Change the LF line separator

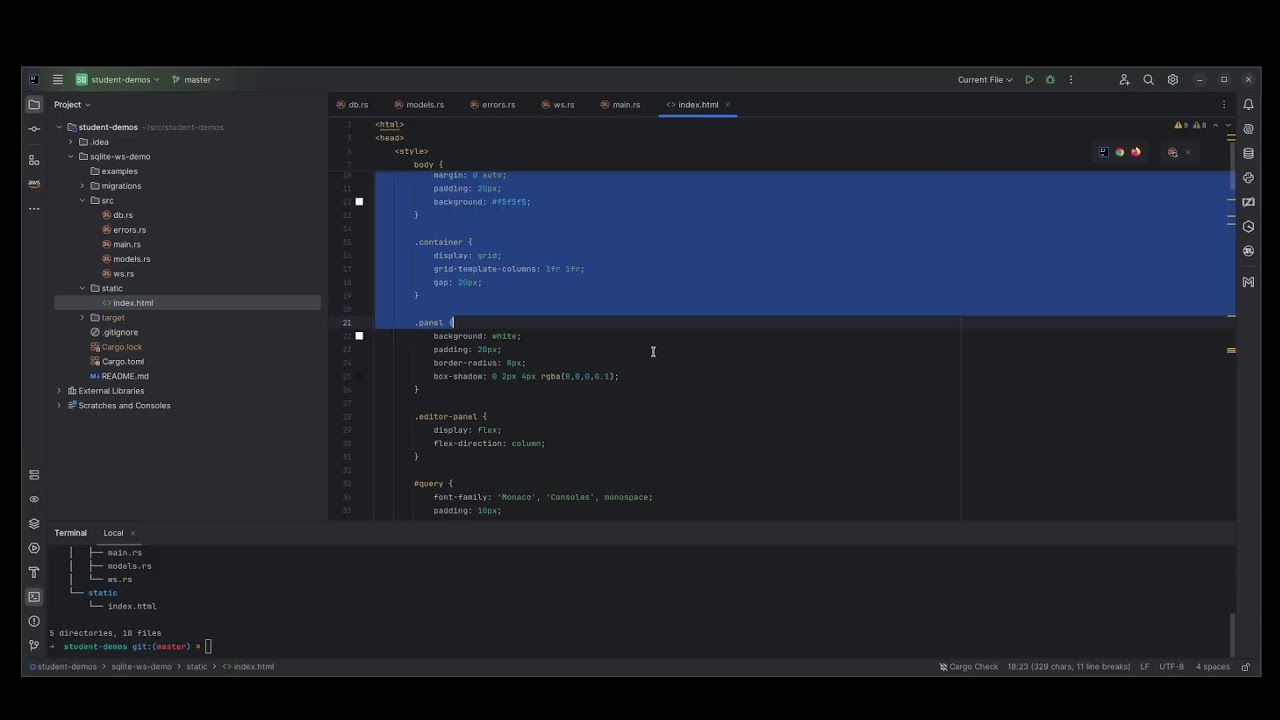1145,667
